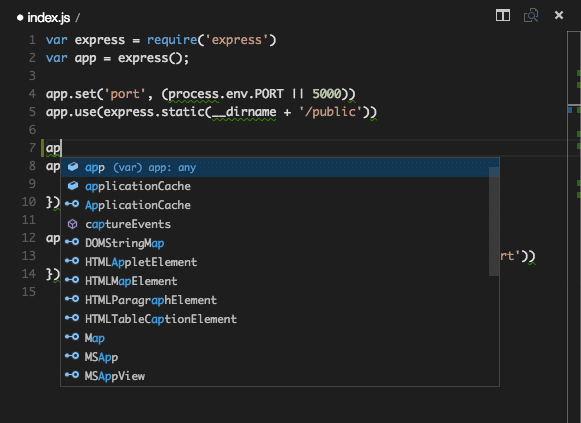Click the suggestion list scrollbar thumb
Screen dimensions: 581x423
pyautogui.click(x=494, y=221)
